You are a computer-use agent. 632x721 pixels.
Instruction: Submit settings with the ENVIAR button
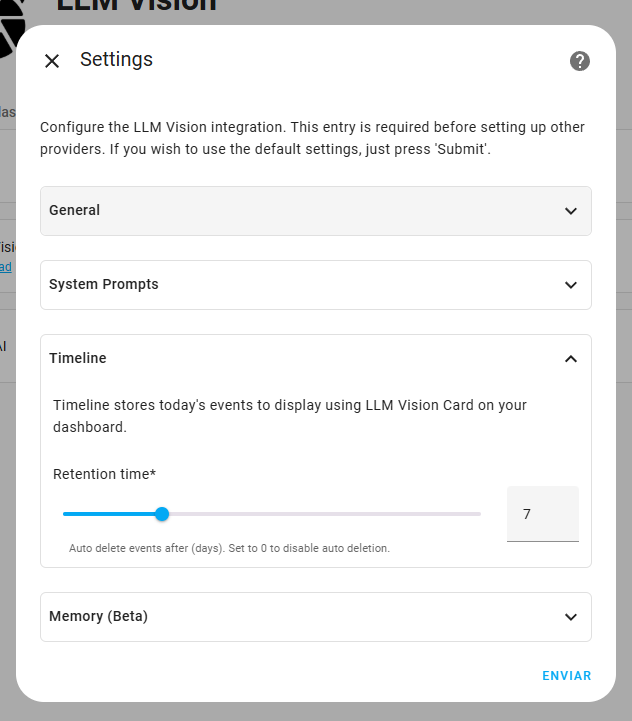pos(567,675)
